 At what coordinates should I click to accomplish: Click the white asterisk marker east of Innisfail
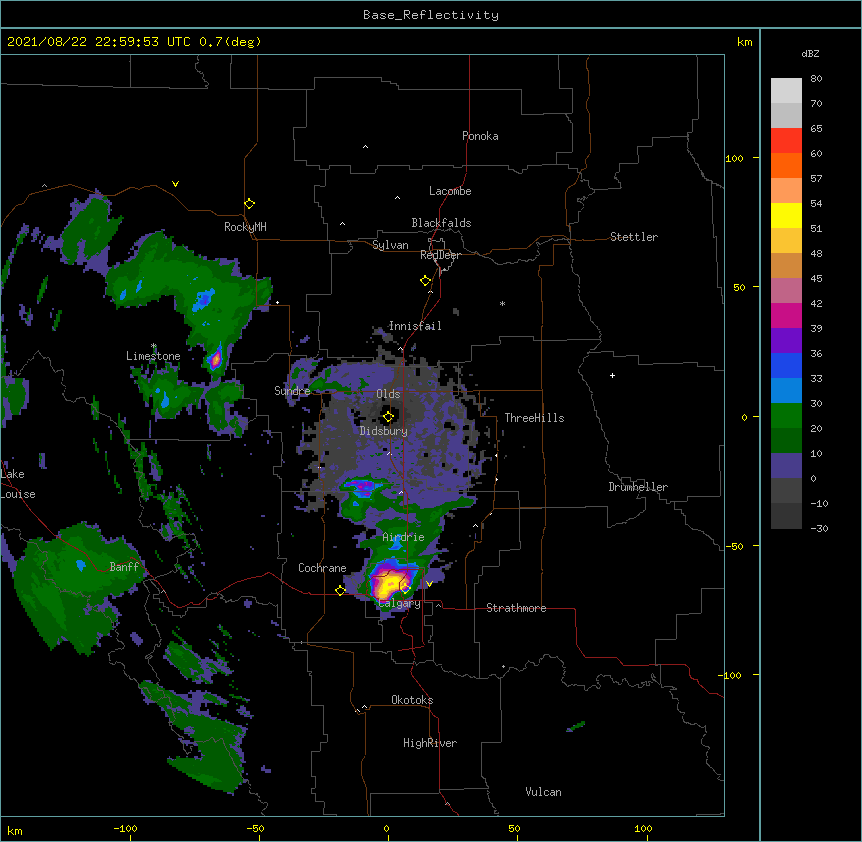[502, 303]
